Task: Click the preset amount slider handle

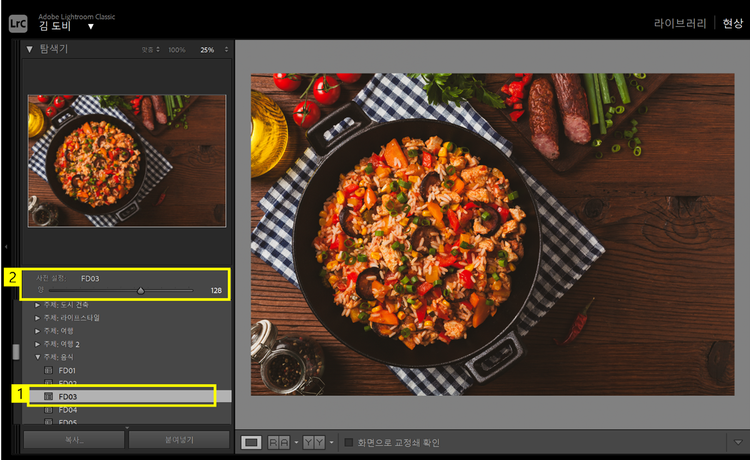Action: coord(140,291)
